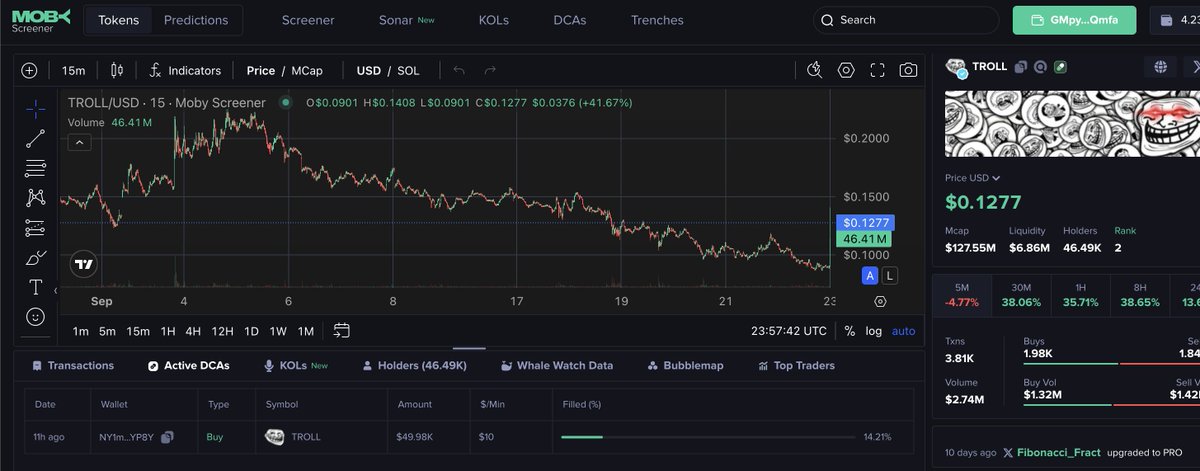Collapse the drawing toolbar arrow
This screenshot has width=1200, height=471.
(x=55, y=291)
